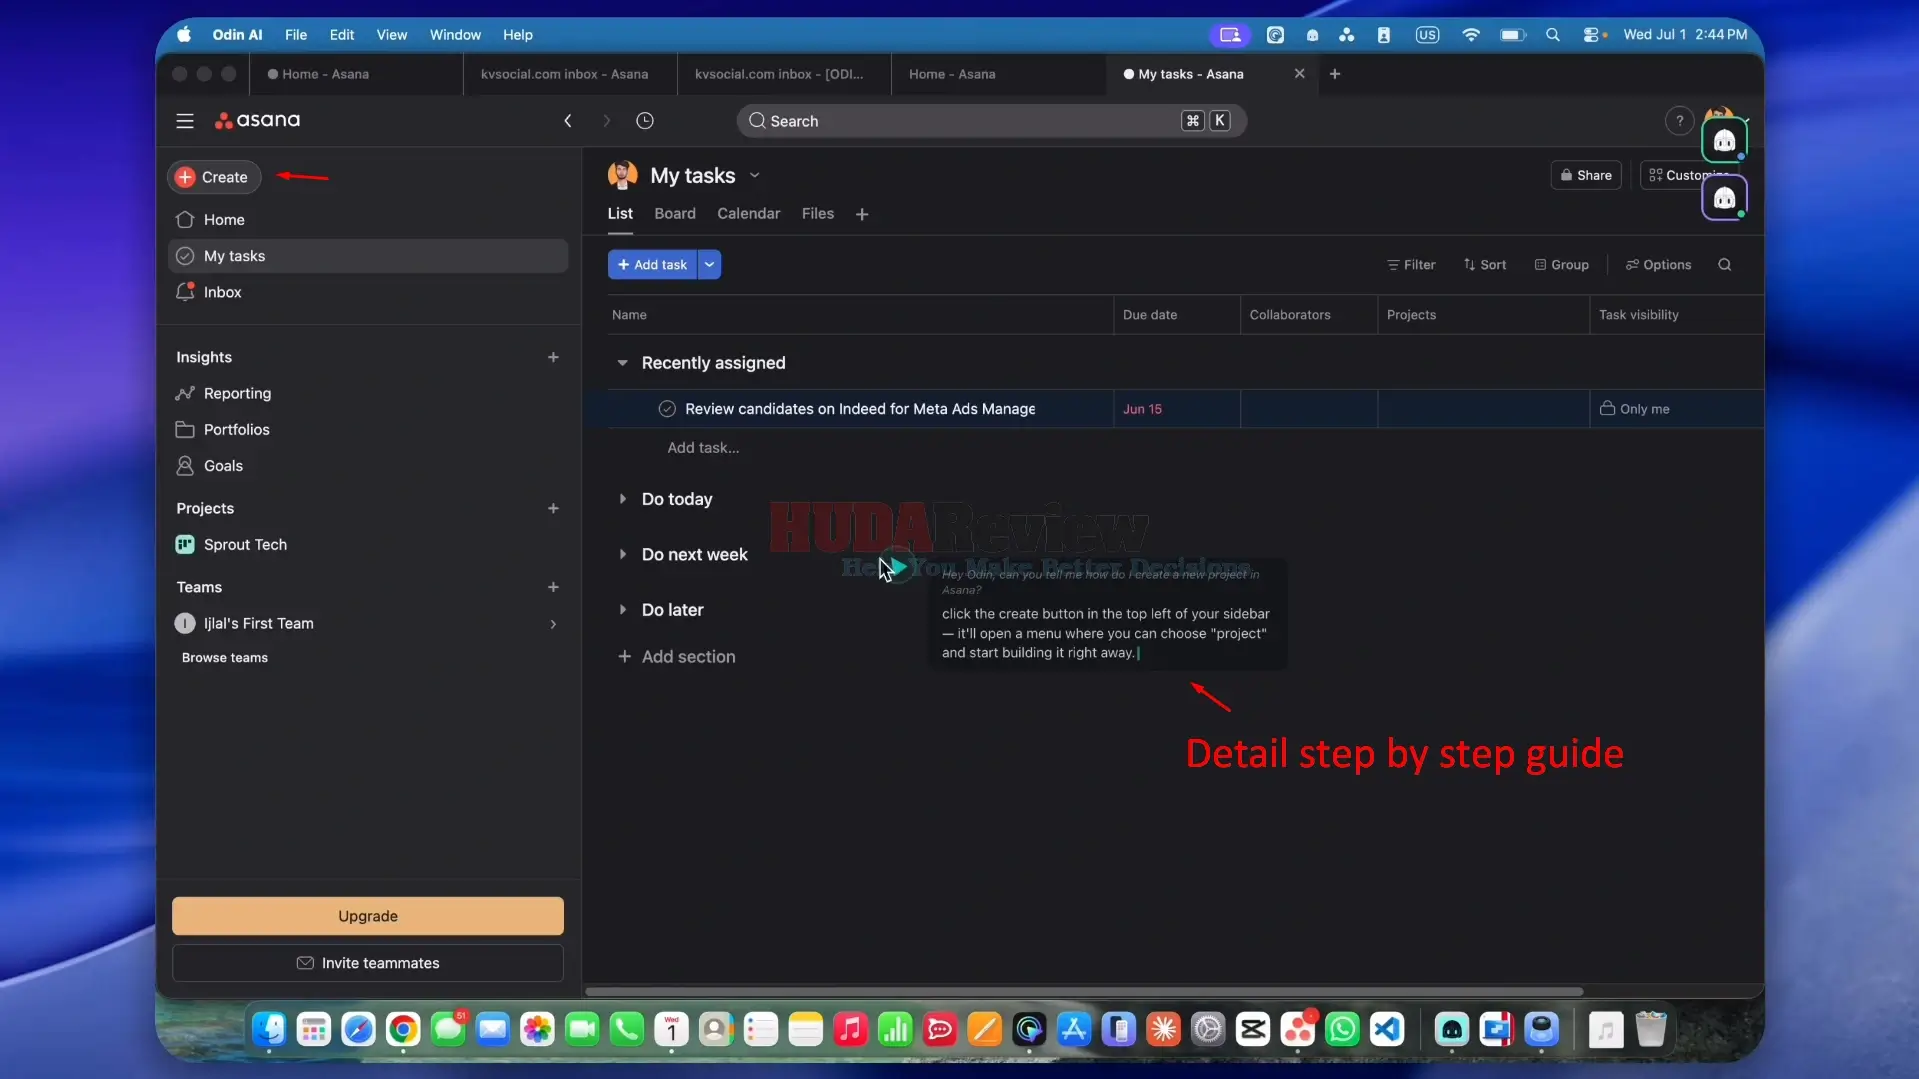Open the help question mark

tap(1679, 121)
